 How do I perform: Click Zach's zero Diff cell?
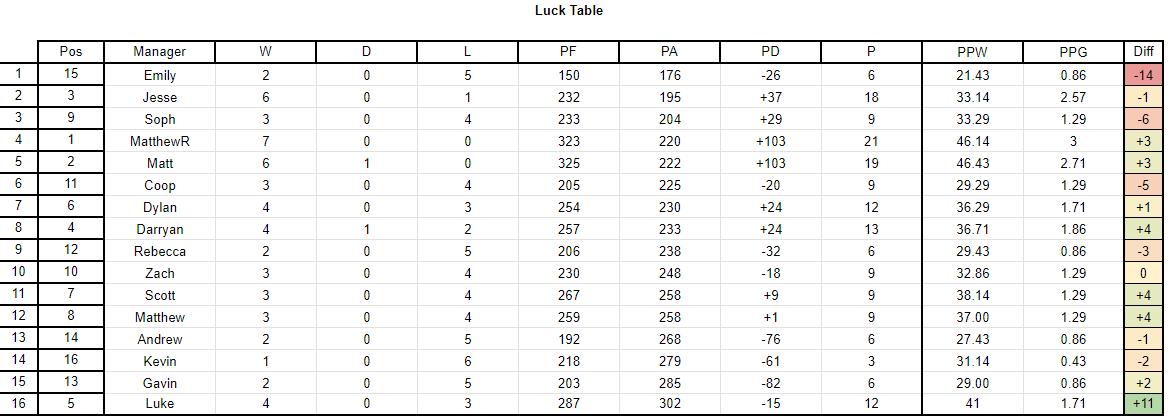[x=1143, y=273]
